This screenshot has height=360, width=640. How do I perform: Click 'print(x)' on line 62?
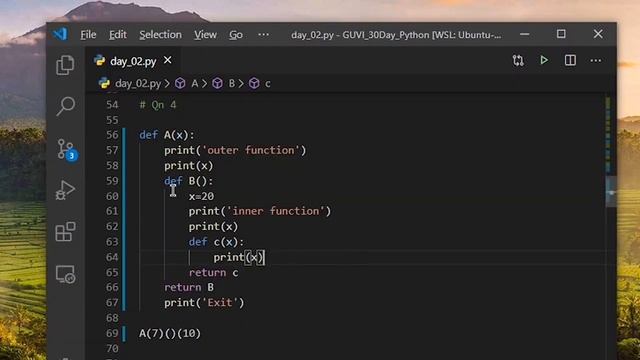213,227
